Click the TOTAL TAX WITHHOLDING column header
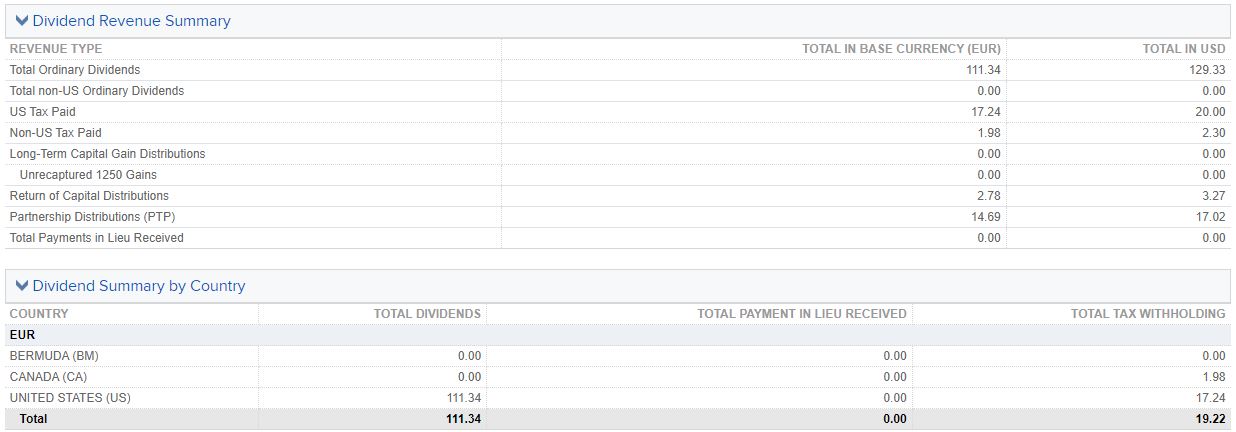 [x=1148, y=314]
